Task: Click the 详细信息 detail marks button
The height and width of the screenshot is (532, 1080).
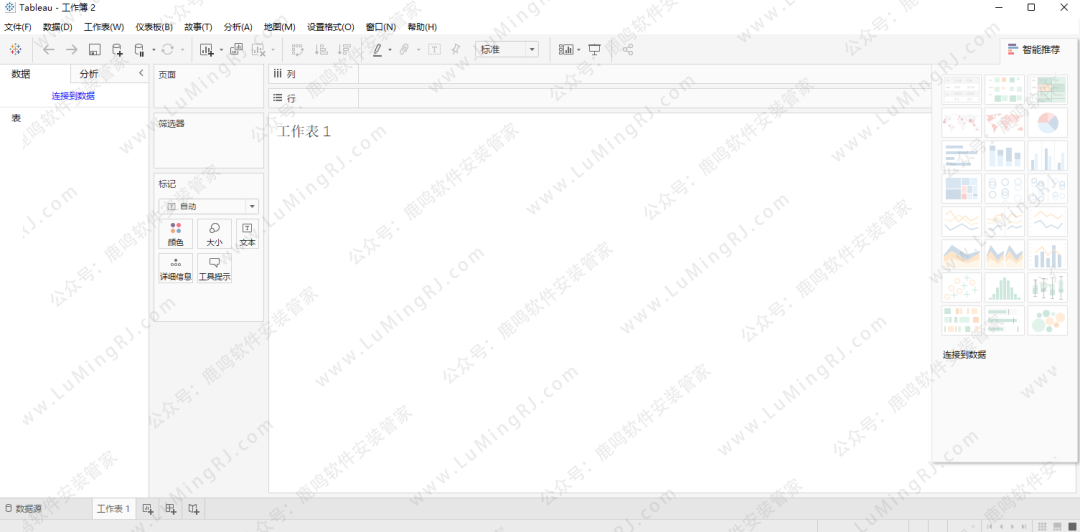Action: [176, 269]
